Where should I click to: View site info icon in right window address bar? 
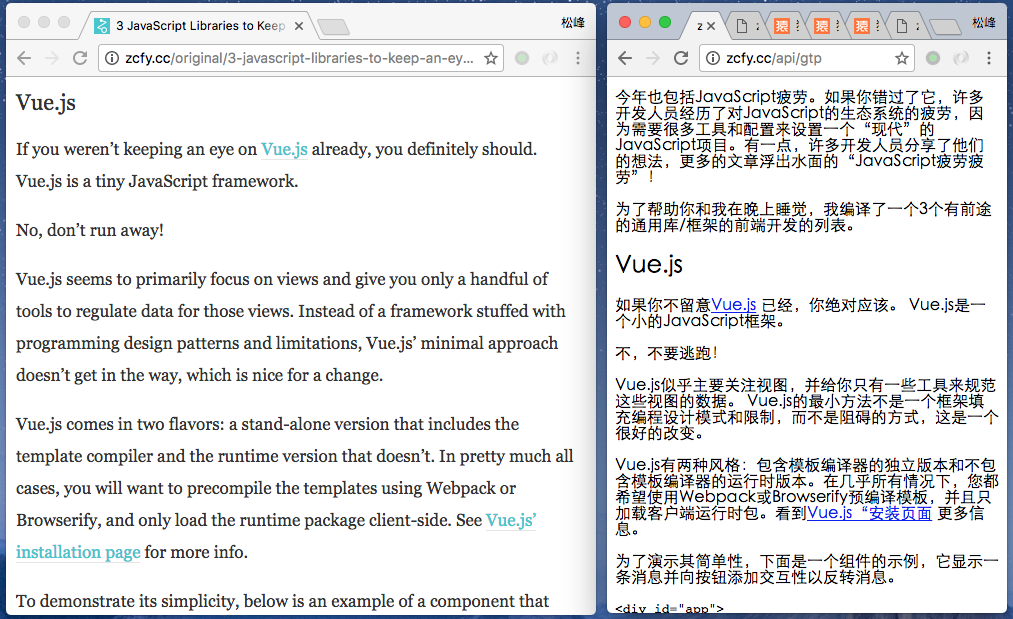[x=713, y=58]
